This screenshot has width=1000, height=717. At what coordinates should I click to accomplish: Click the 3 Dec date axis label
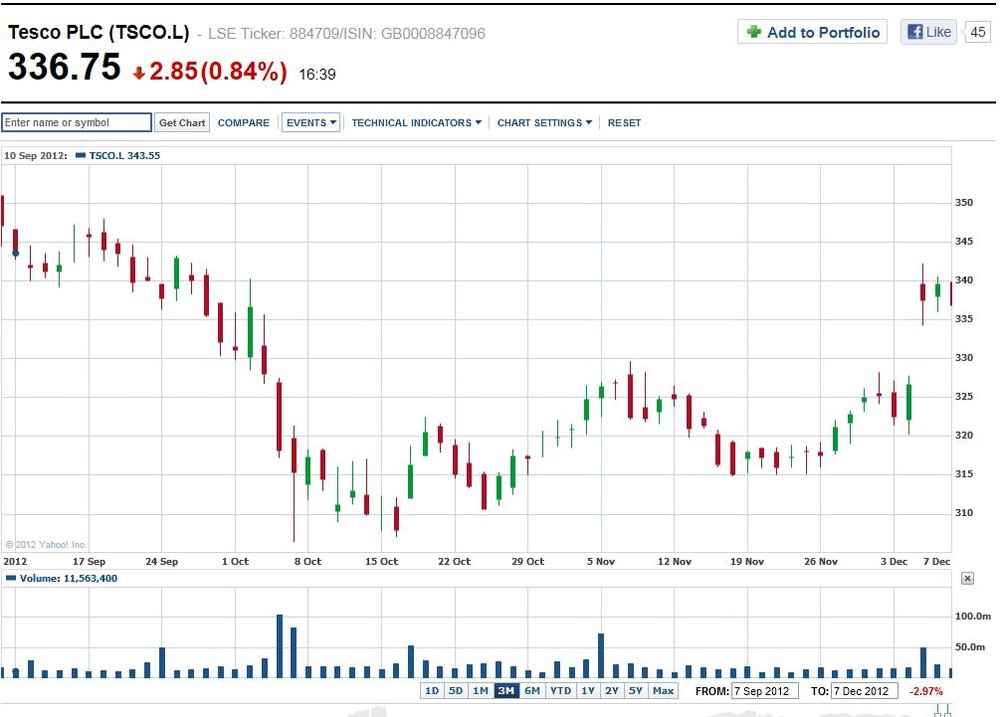(893, 561)
